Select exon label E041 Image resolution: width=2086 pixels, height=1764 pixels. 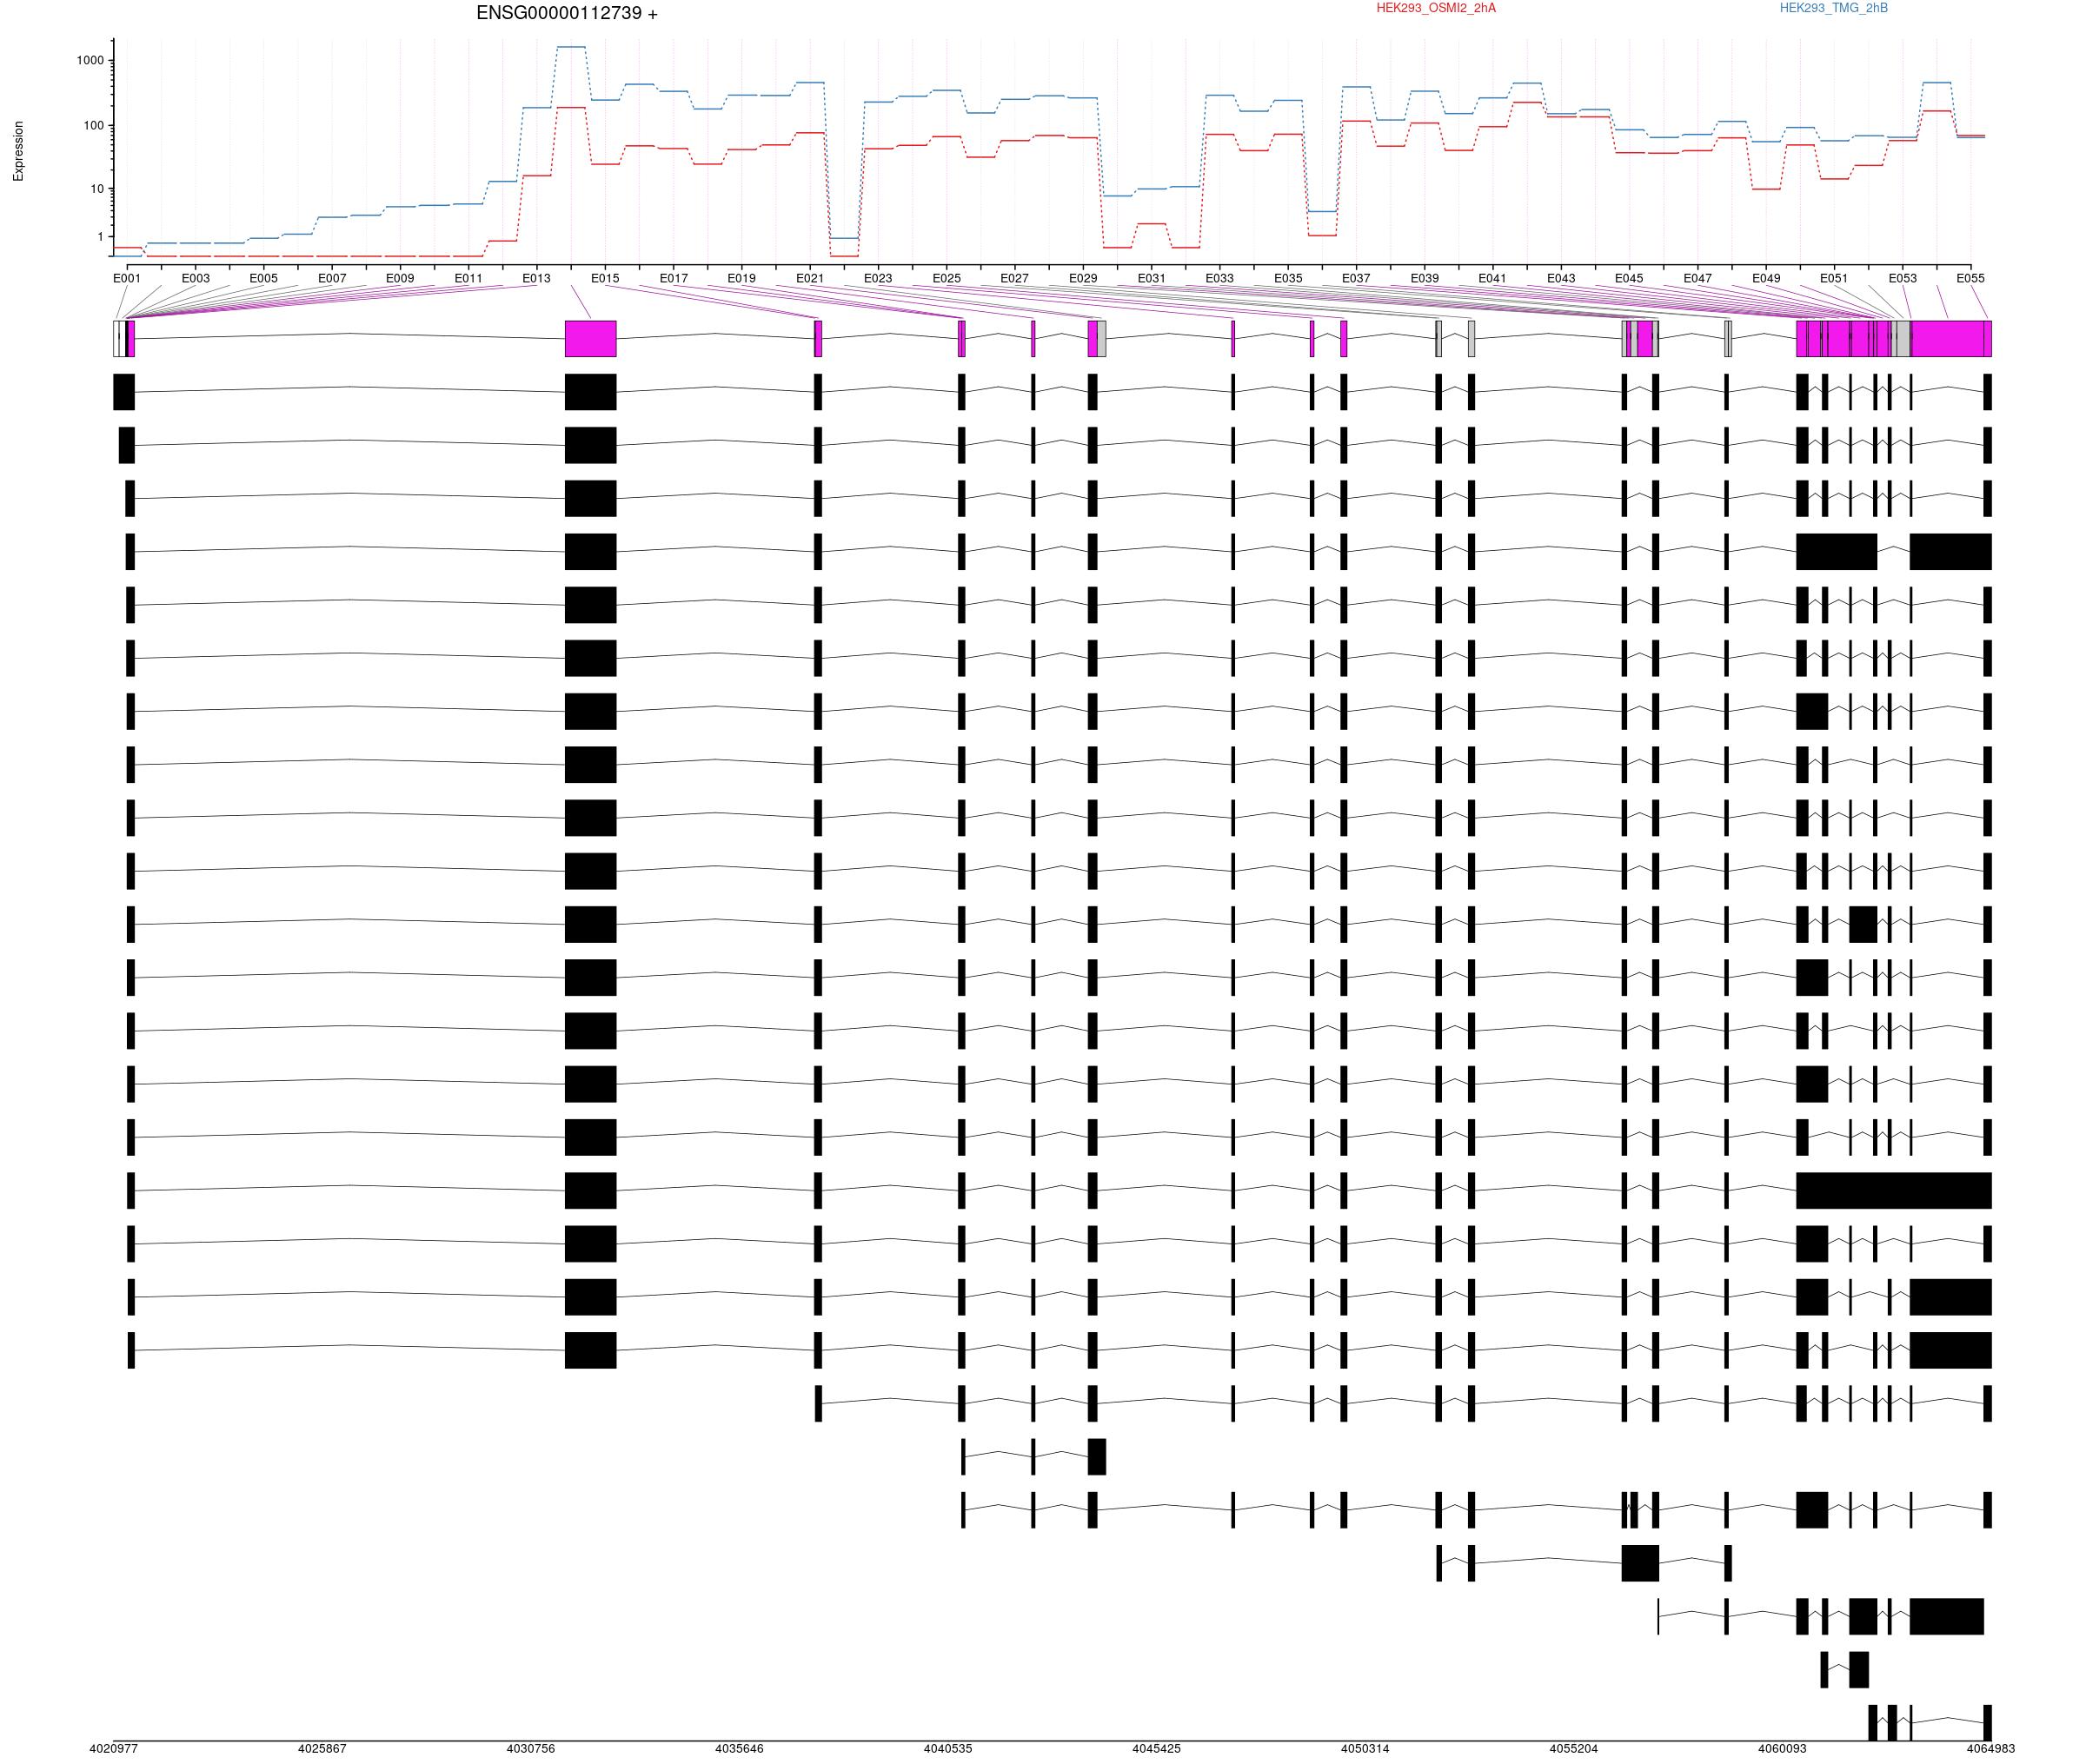pyautogui.click(x=1493, y=278)
